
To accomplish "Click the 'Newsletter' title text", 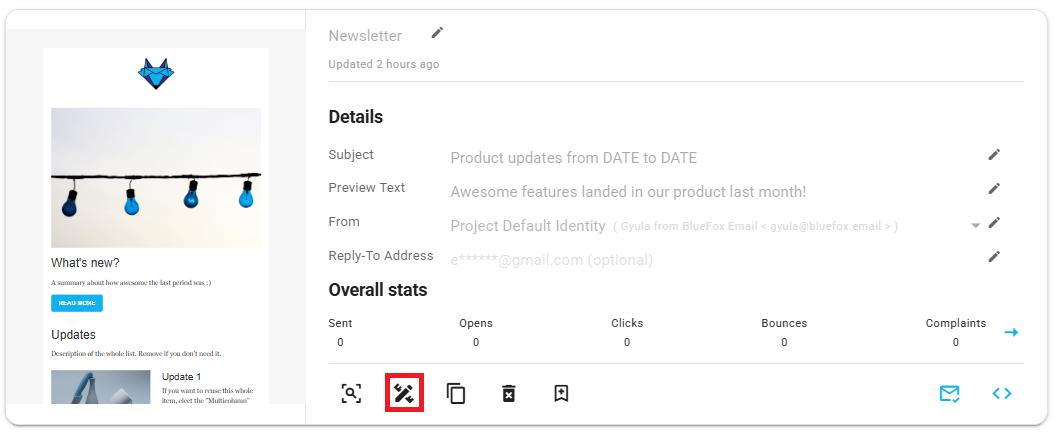I will 365,36.
